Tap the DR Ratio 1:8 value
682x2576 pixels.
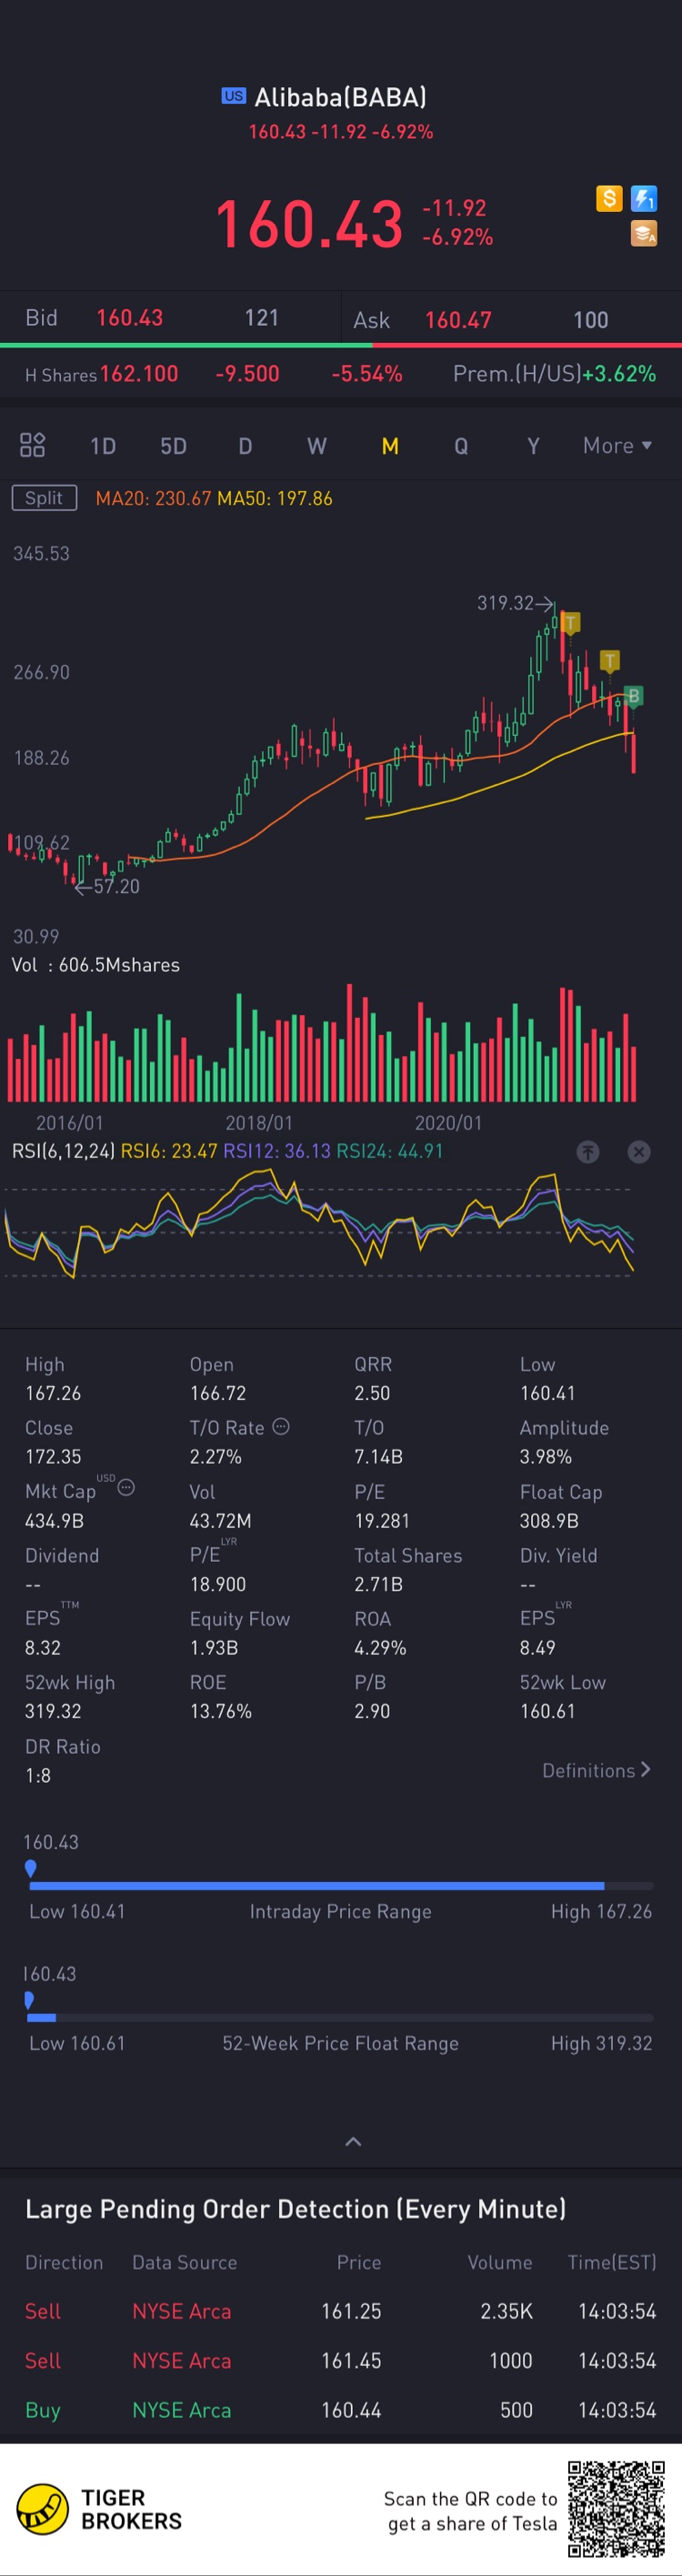click(38, 1775)
